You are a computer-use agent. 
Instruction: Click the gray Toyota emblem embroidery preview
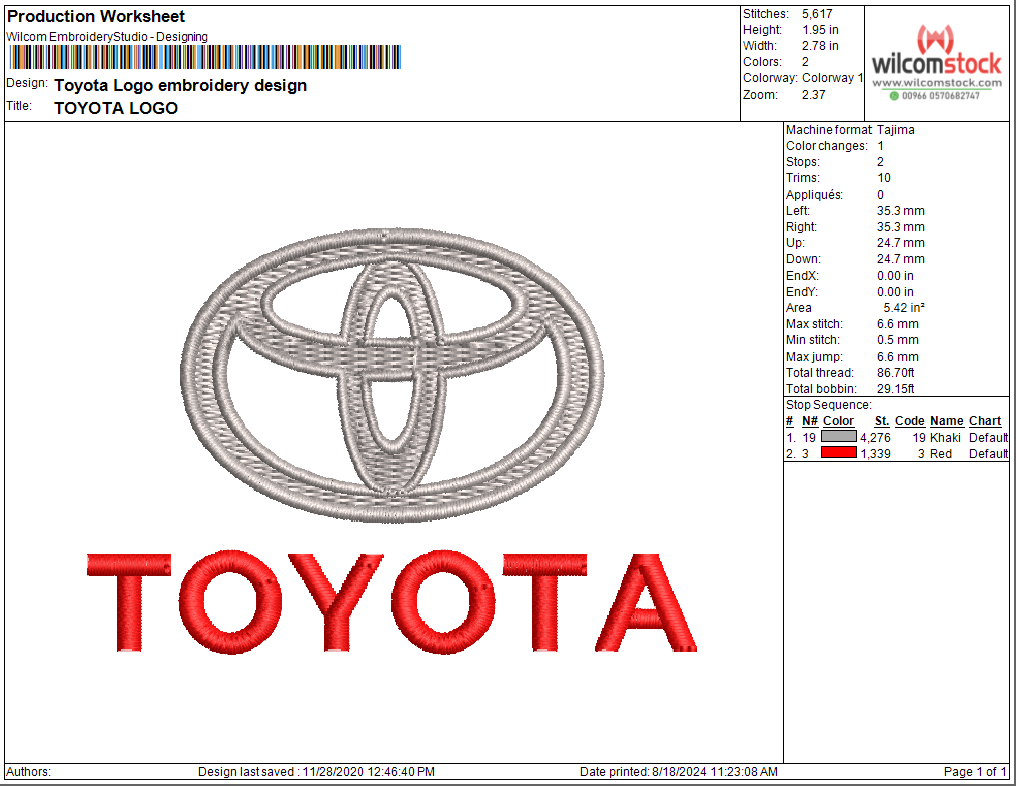click(392, 375)
